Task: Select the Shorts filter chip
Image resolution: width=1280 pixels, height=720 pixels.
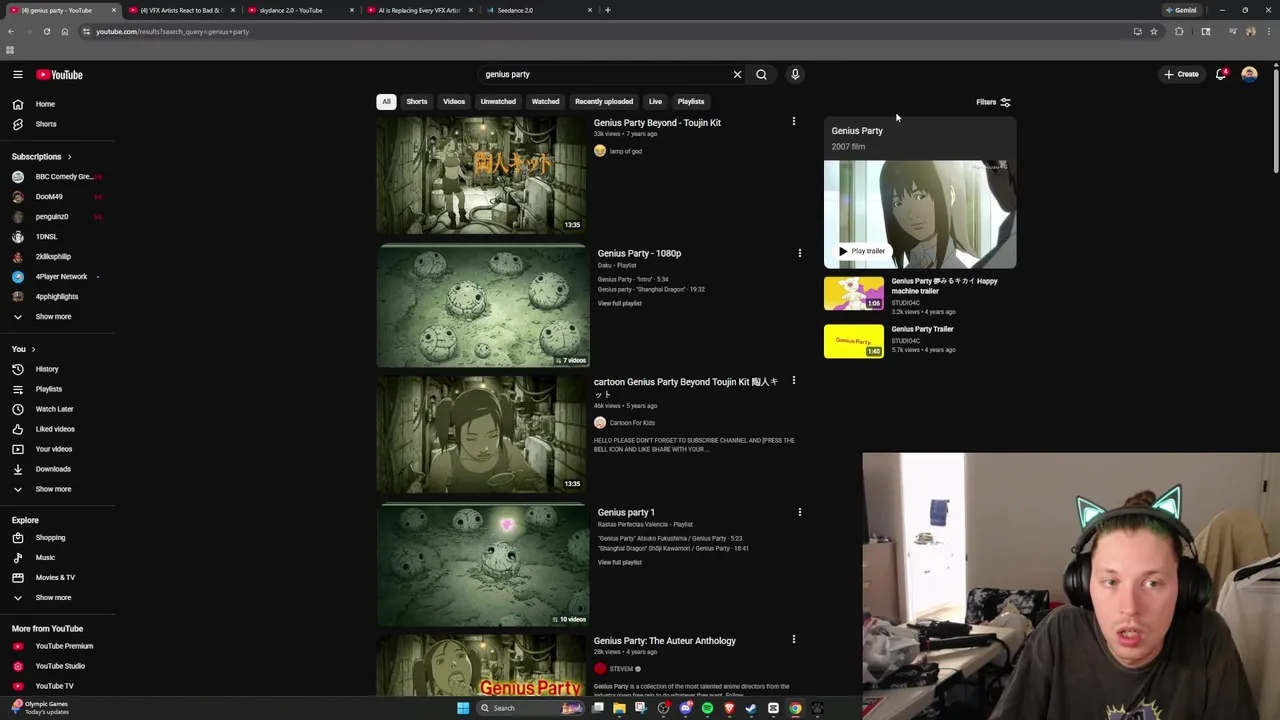Action: point(417,101)
